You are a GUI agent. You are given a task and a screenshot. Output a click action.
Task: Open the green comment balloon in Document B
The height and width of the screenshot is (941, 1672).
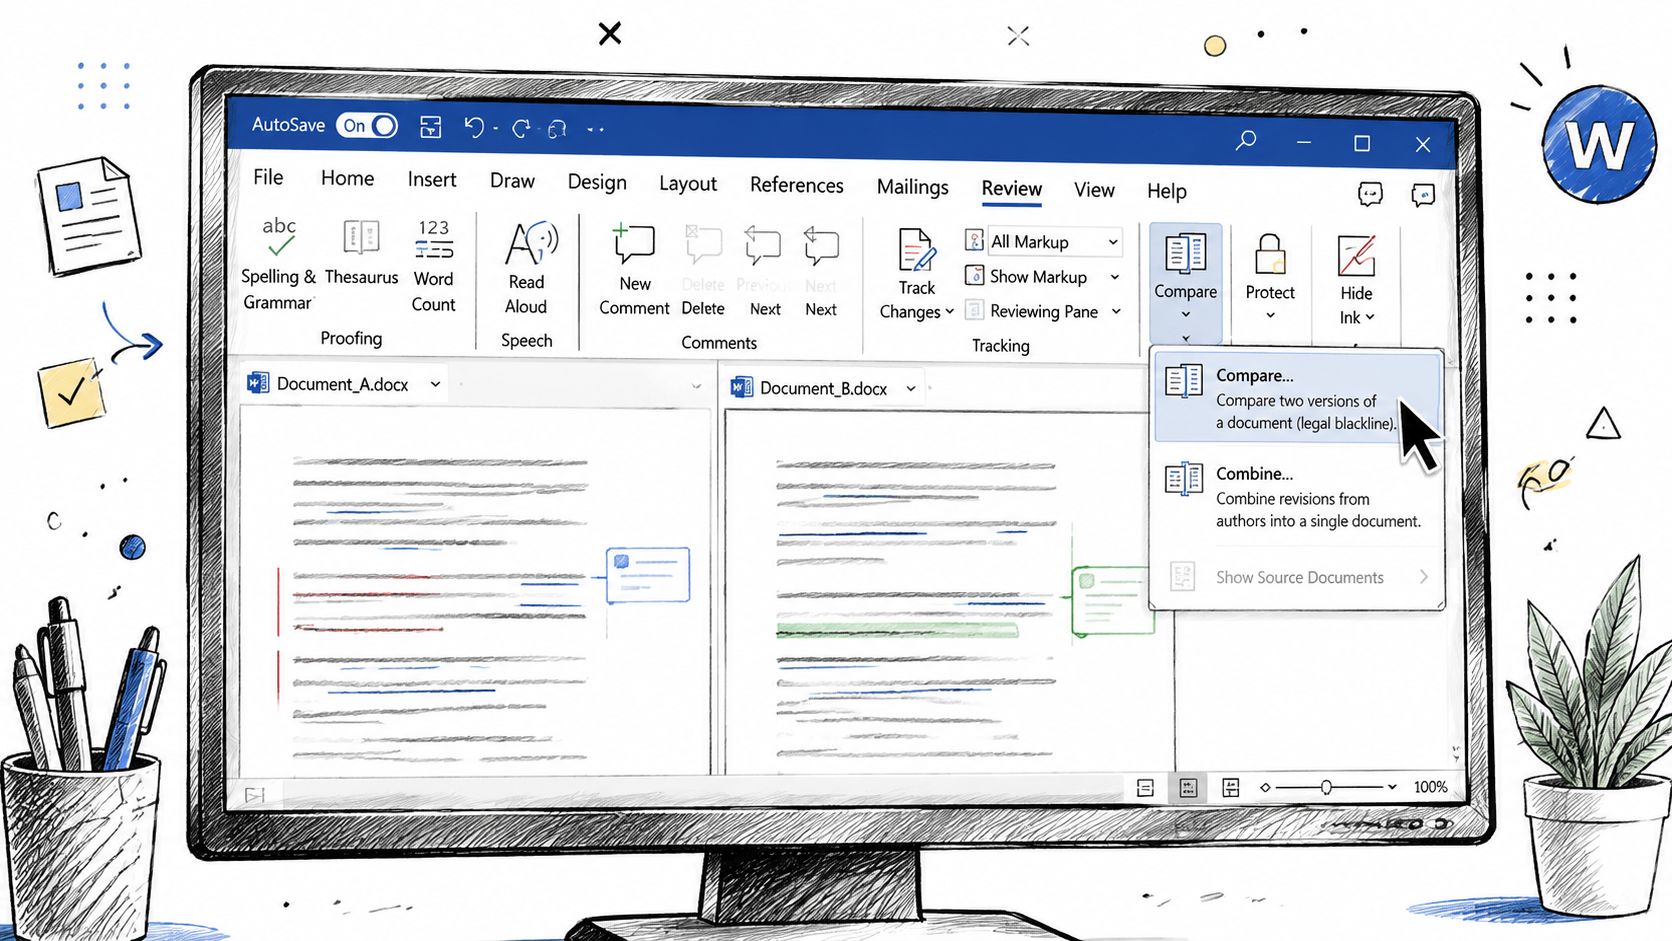[x=1111, y=600]
